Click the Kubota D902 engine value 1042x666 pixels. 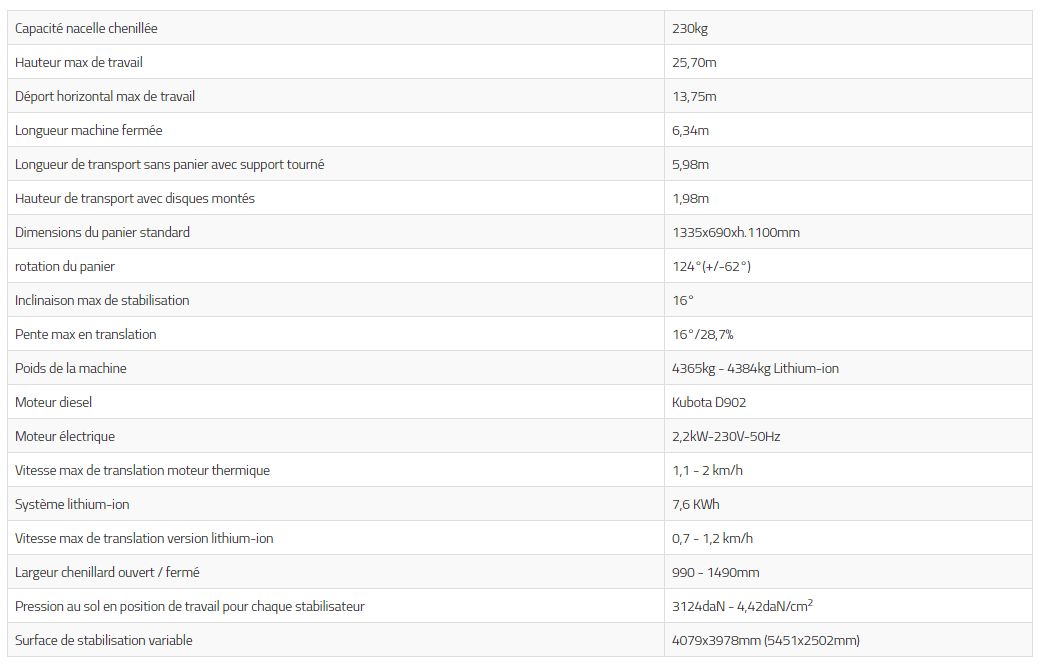[x=709, y=402]
